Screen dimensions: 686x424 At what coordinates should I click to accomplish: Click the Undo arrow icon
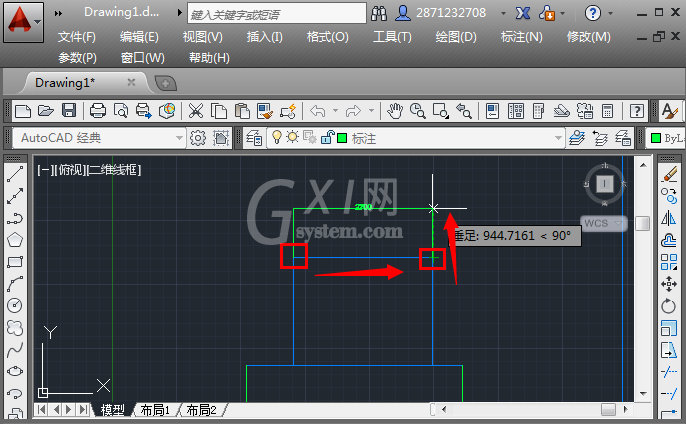click(x=318, y=111)
